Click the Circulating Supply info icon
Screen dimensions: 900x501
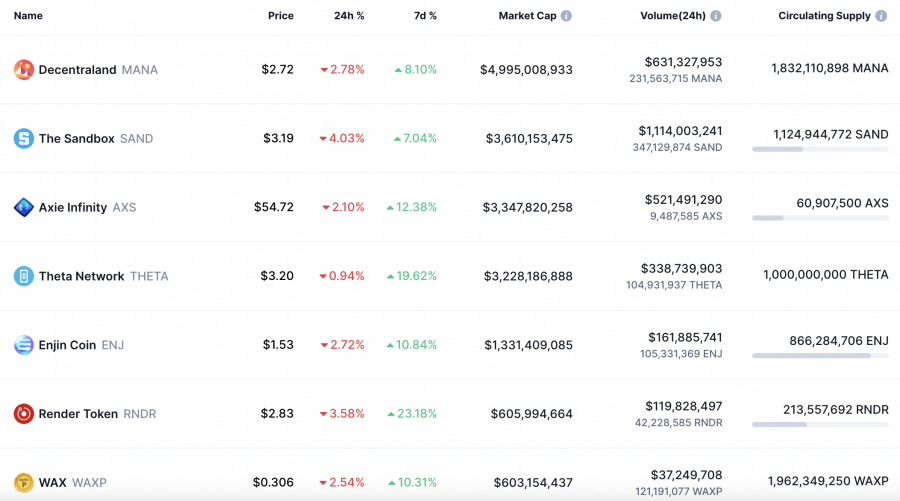pyautogui.click(x=881, y=16)
